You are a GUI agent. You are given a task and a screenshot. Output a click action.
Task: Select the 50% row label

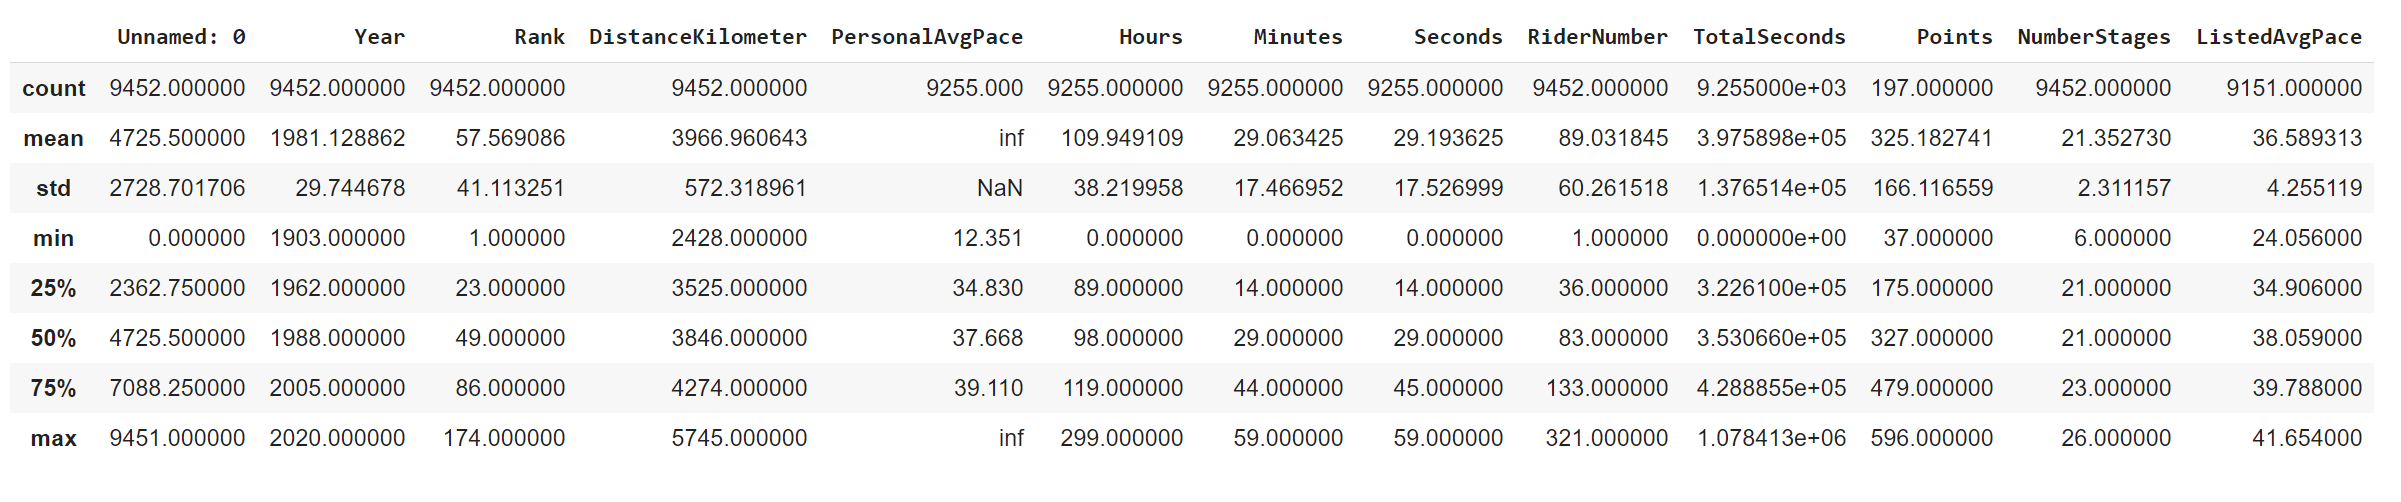(x=54, y=338)
